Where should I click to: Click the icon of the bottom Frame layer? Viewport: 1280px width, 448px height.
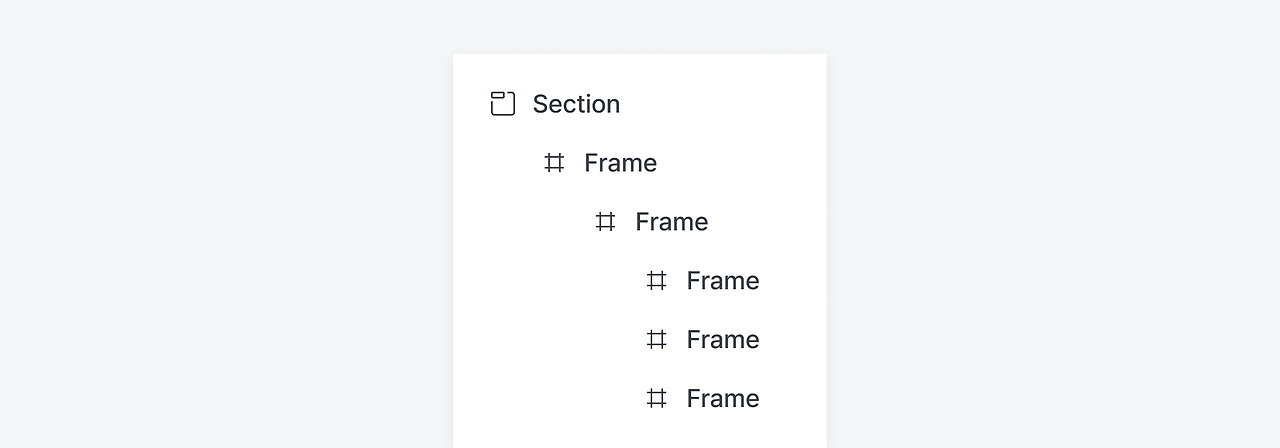[x=656, y=399]
